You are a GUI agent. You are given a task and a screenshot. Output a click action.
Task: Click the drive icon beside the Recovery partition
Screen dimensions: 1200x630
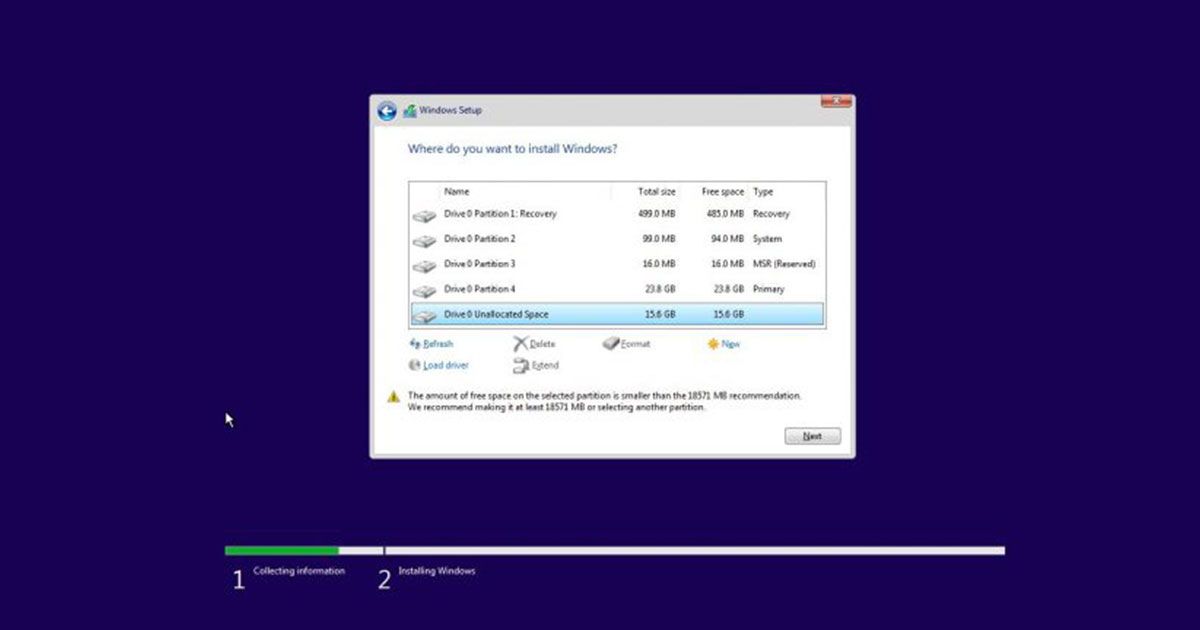coord(425,213)
